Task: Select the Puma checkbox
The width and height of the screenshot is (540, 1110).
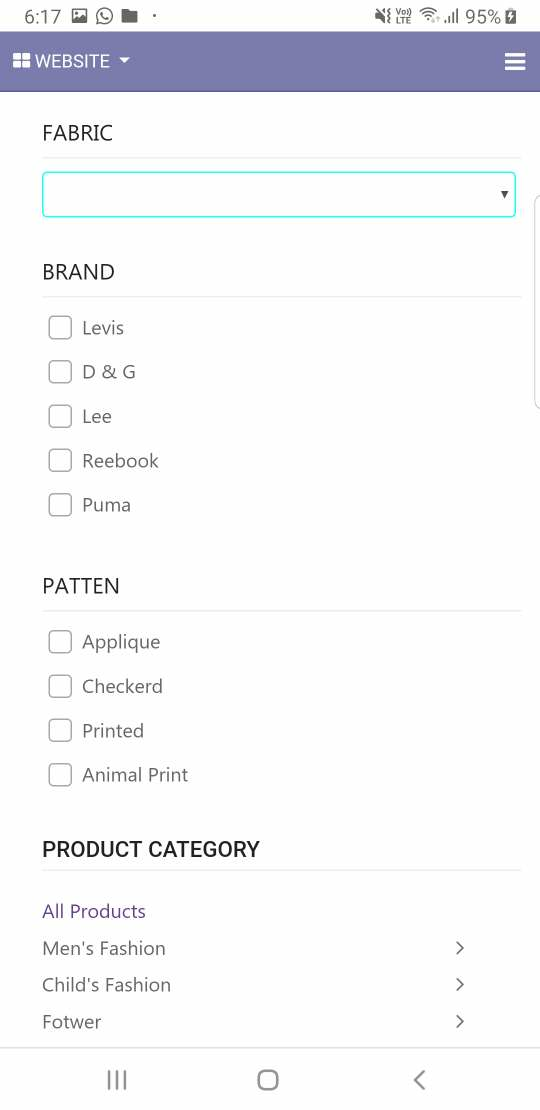Action: [x=60, y=505]
